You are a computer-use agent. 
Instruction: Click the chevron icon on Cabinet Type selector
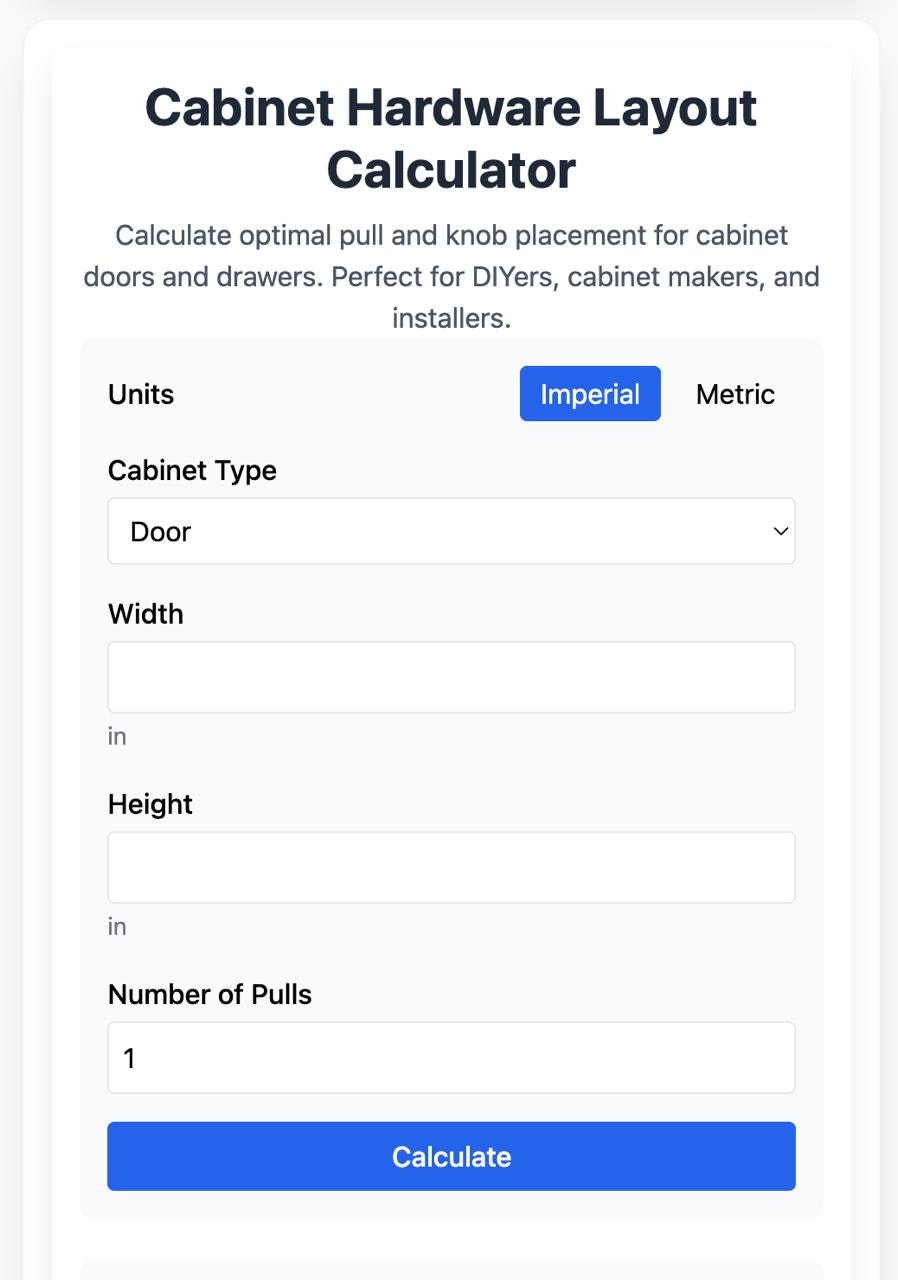(x=780, y=531)
